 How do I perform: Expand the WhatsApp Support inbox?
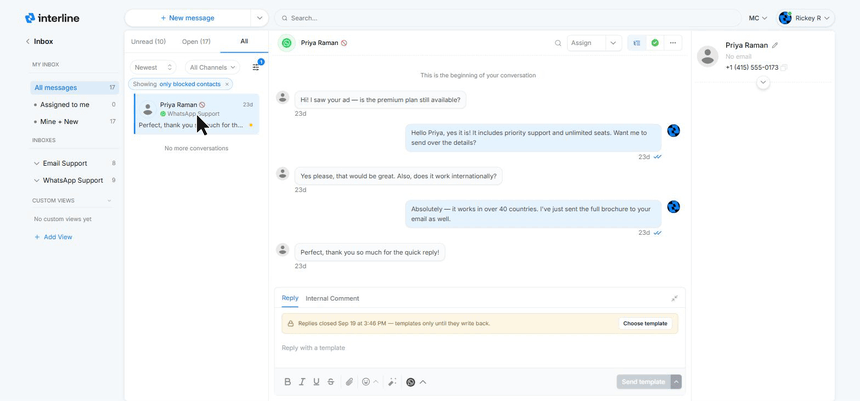click(x=37, y=180)
